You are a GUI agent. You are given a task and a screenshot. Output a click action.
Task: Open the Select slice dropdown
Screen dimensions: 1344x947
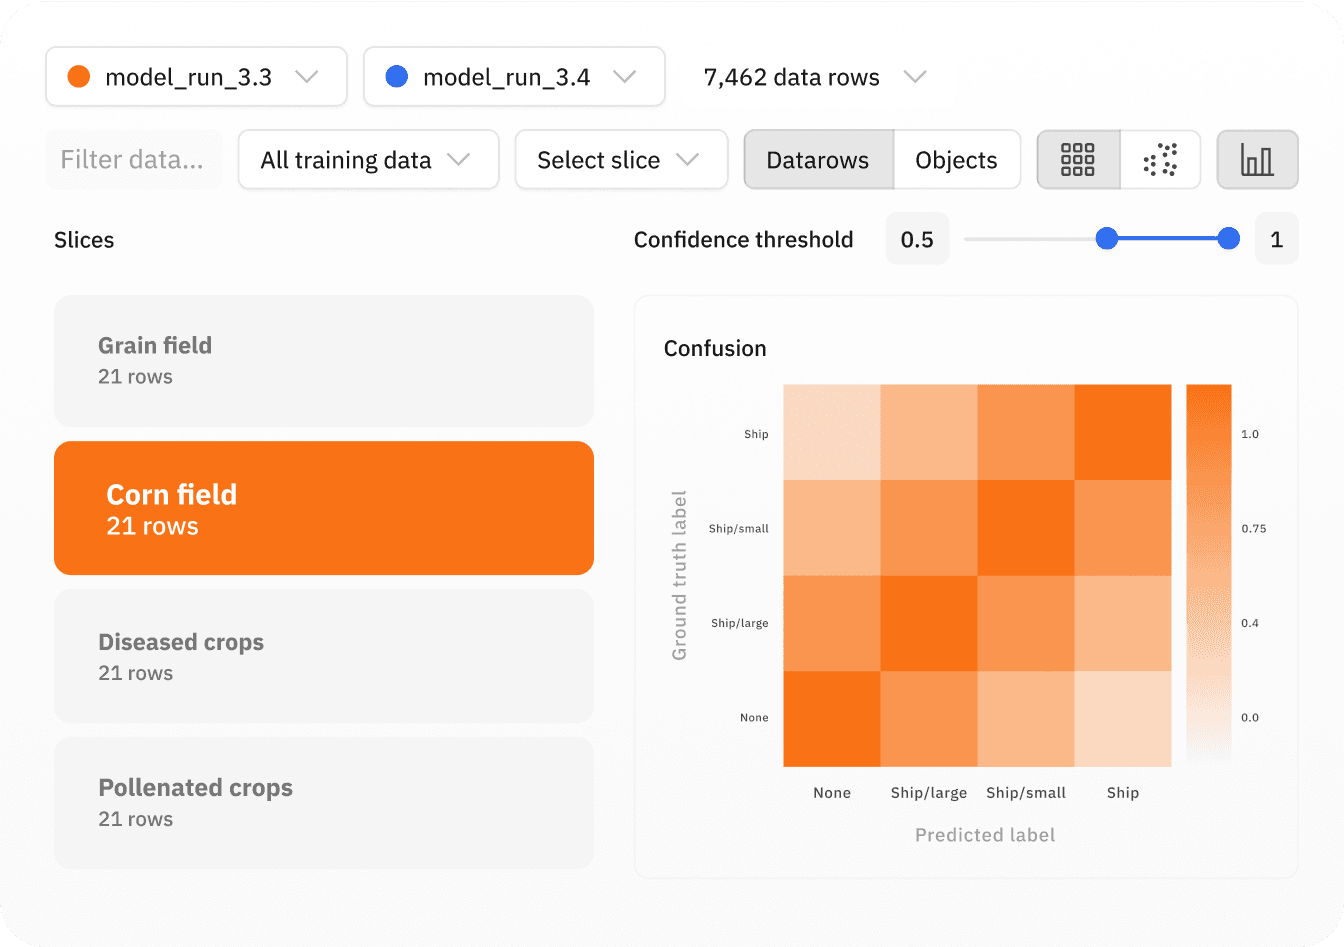point(621,160)
